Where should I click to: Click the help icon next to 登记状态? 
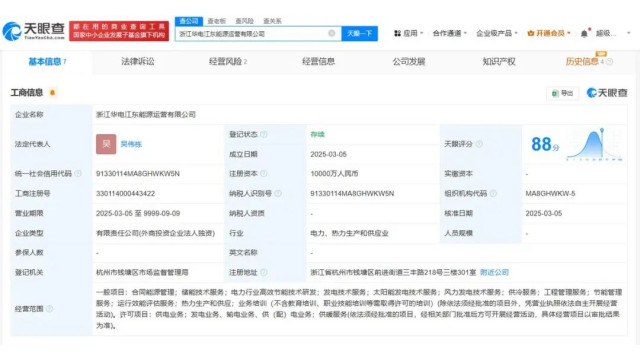coord(264,134)
